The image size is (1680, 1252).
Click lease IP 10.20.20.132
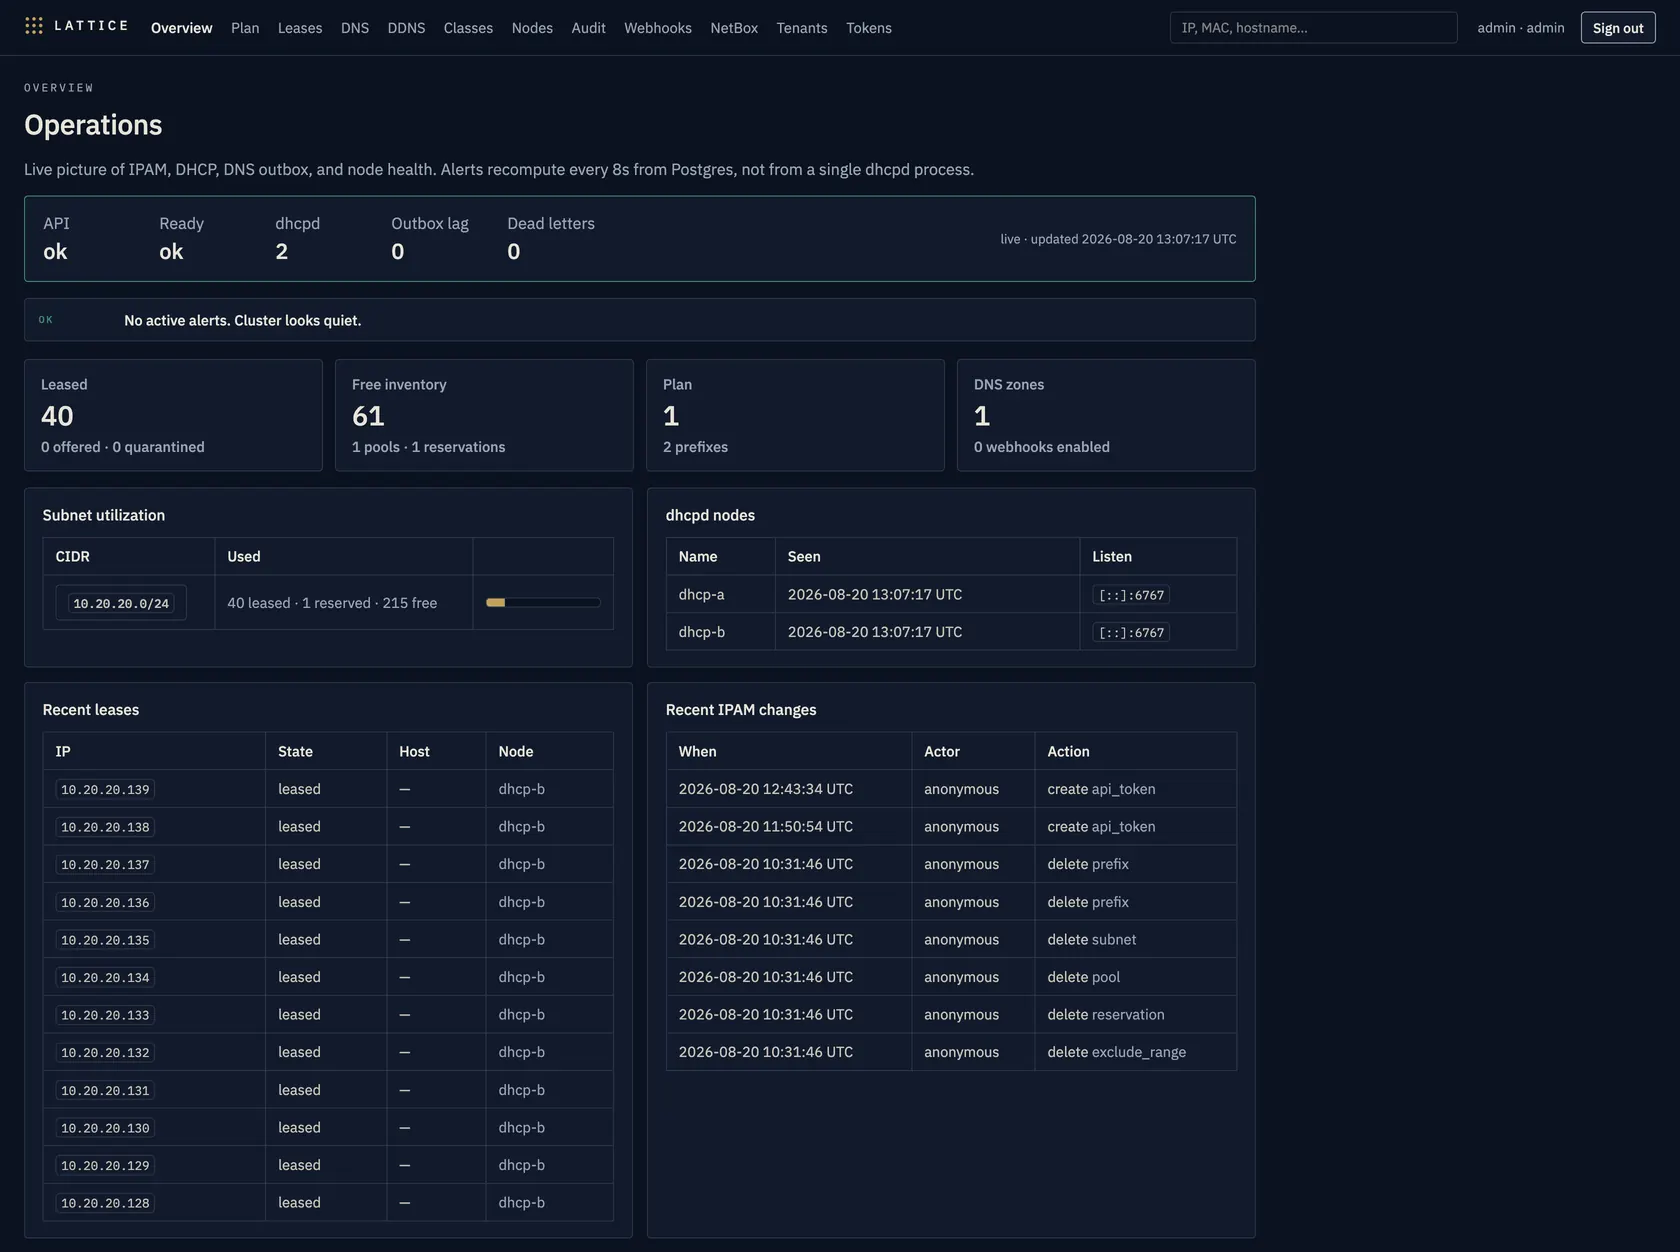point(105,1053)
